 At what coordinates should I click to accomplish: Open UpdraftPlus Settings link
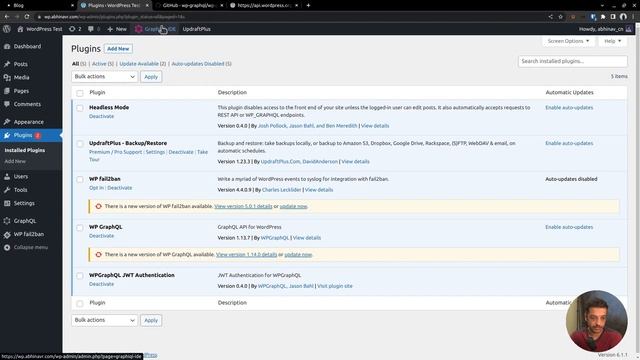155,152
